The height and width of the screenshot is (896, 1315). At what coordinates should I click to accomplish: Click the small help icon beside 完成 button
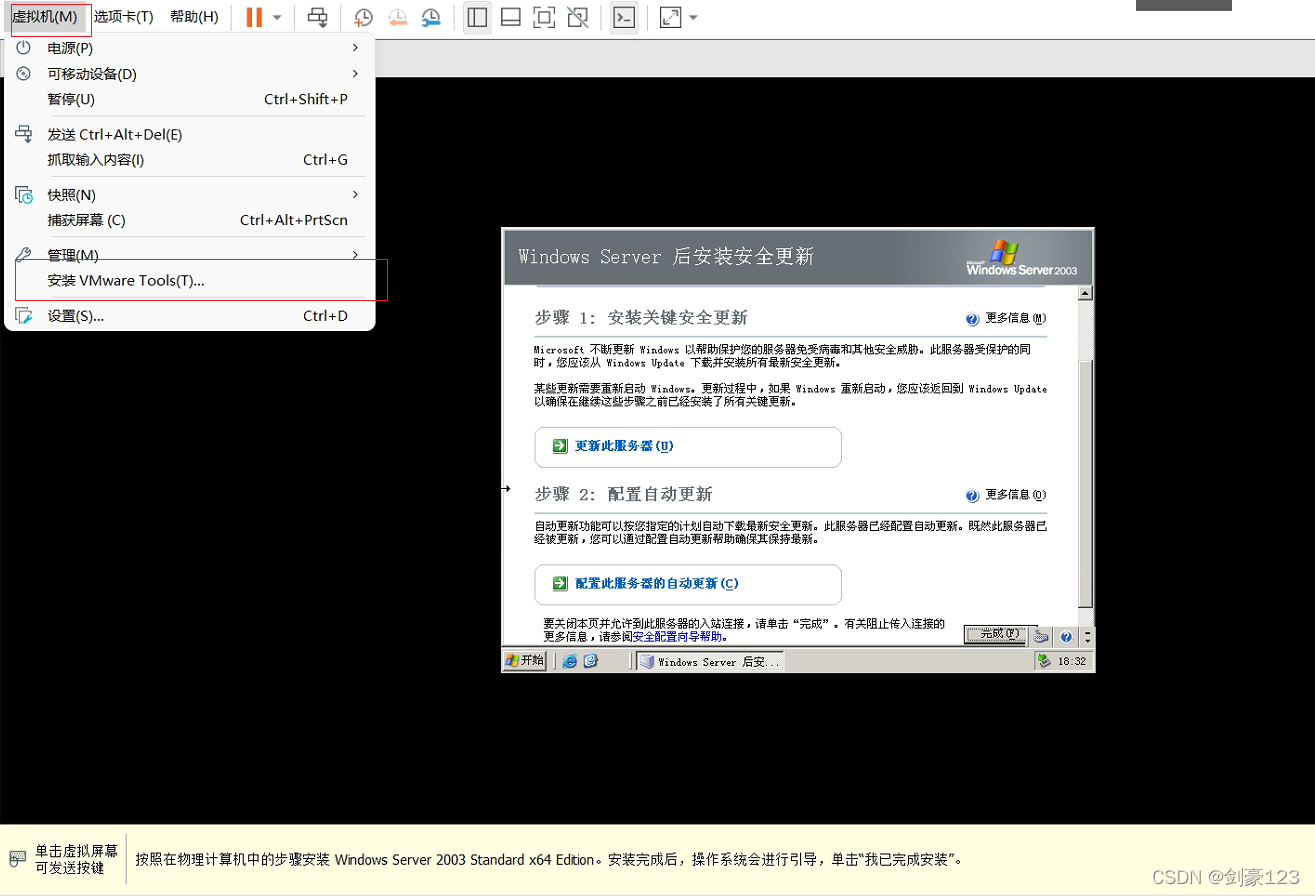click(x=1066, y=636)
